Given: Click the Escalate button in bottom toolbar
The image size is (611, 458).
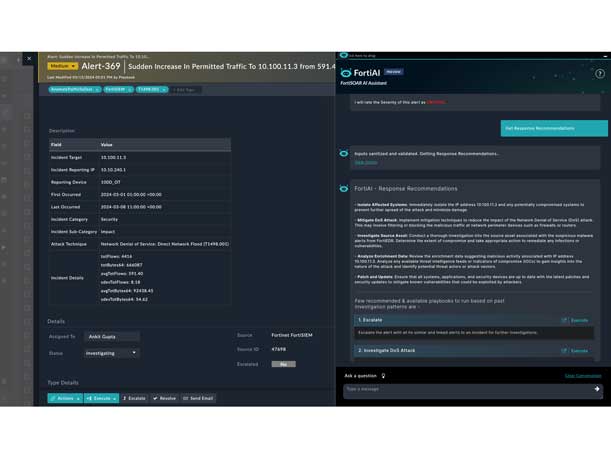Looking at the screenshot, I should [x=134, y=398].
